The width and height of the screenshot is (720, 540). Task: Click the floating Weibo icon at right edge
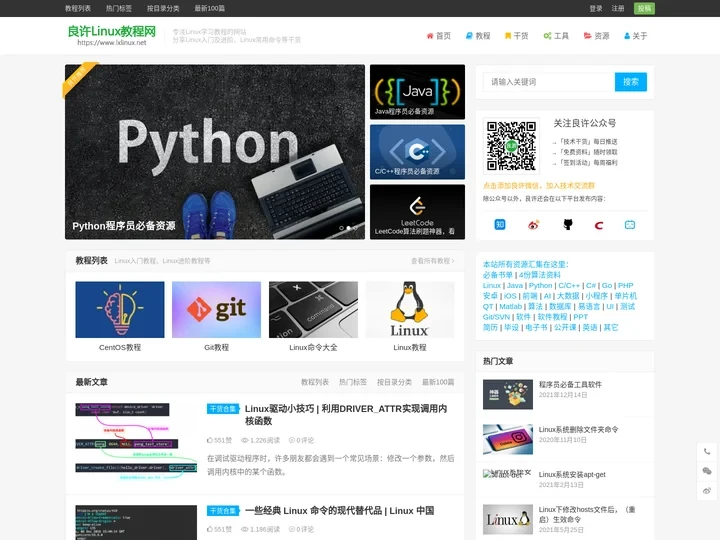(707, 491)
